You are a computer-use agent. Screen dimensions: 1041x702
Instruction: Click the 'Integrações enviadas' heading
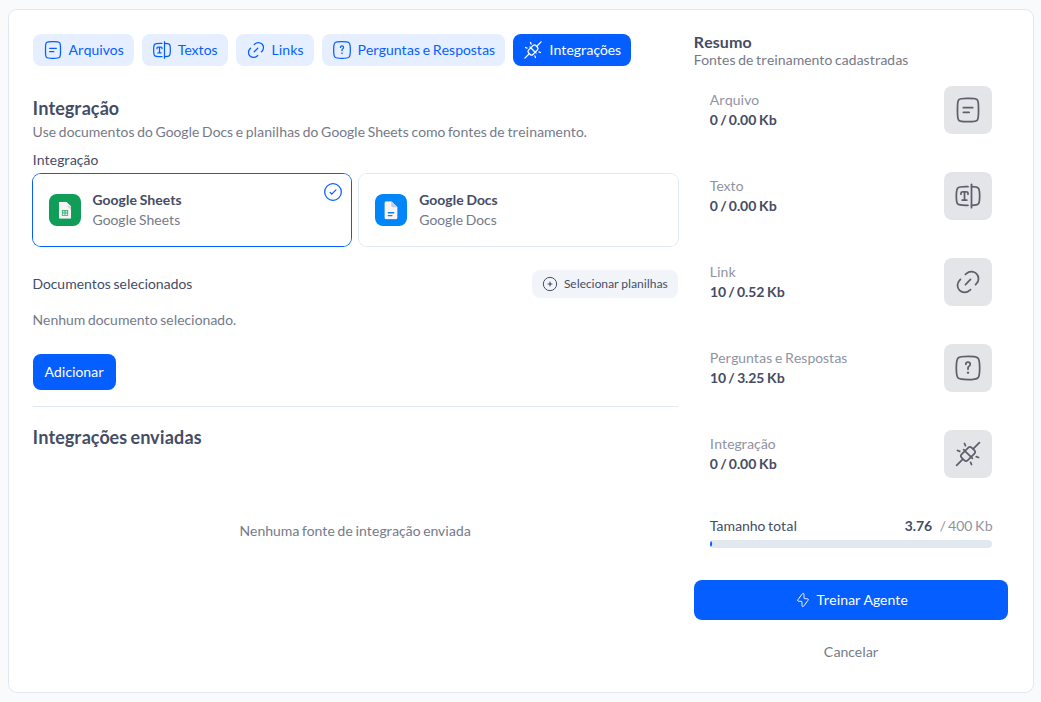tap(117, 438)
